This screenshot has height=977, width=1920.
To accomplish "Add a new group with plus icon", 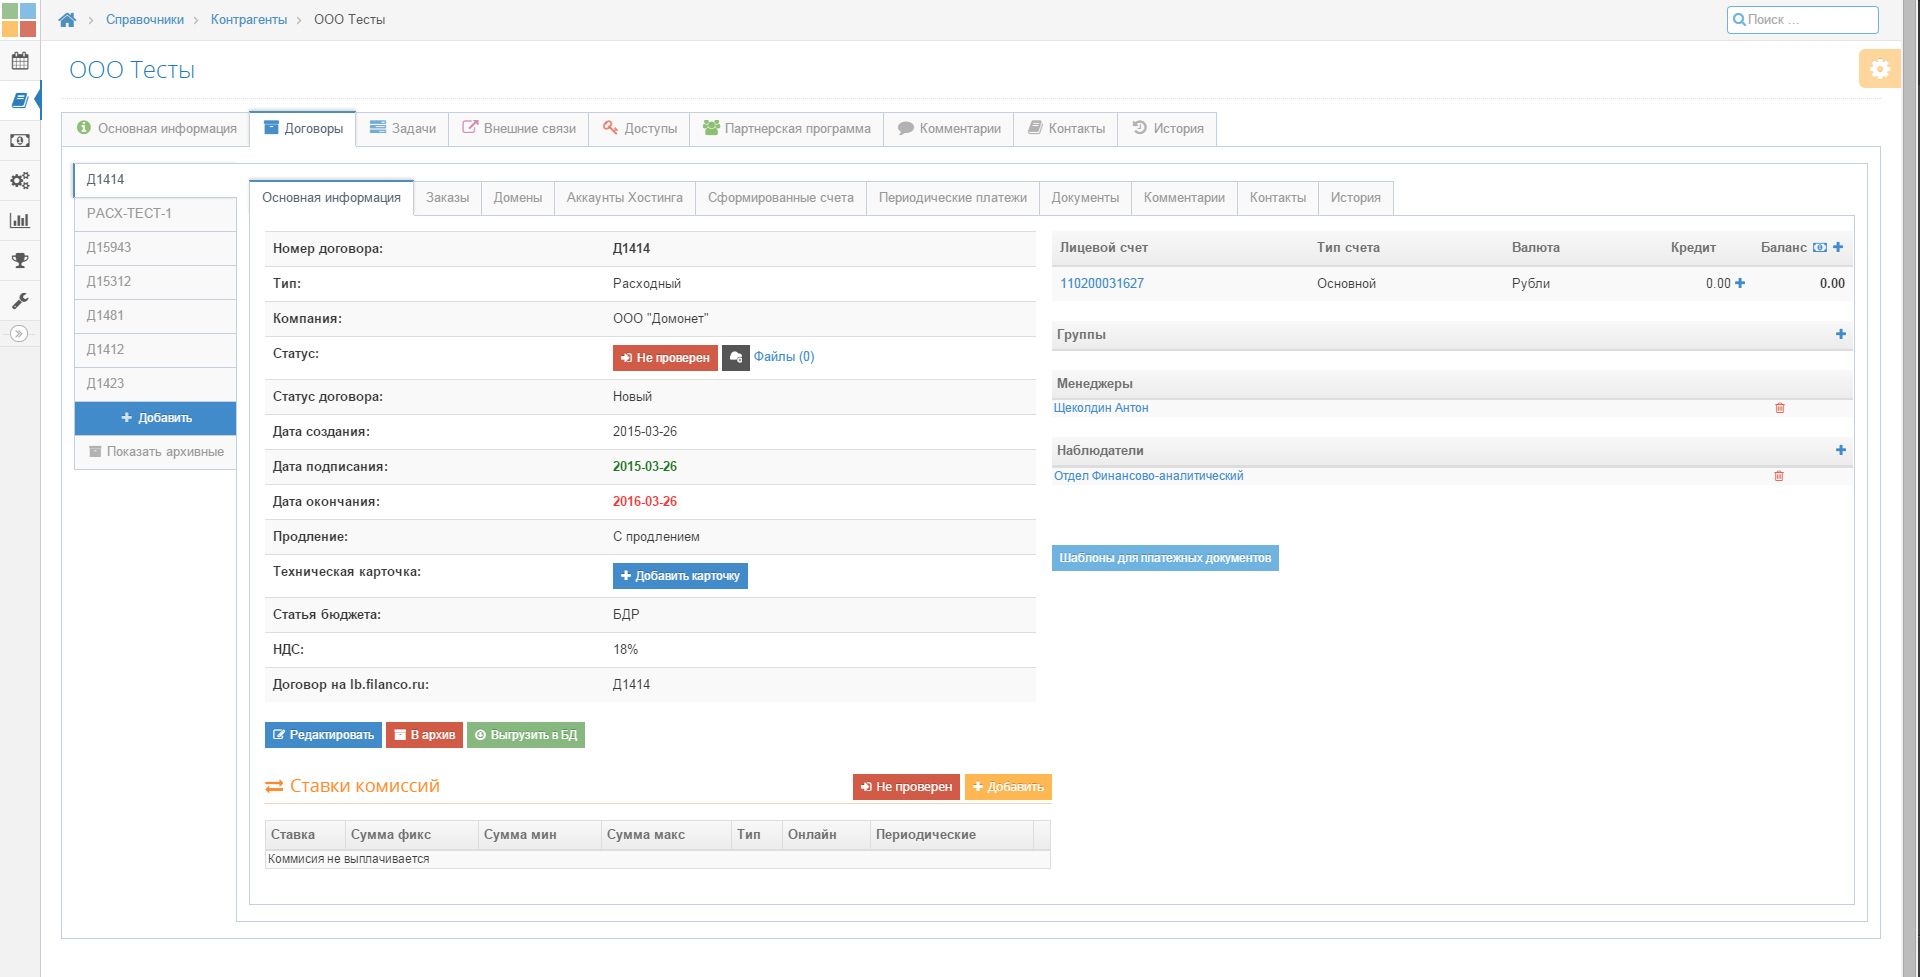I will pos(1840,334).
